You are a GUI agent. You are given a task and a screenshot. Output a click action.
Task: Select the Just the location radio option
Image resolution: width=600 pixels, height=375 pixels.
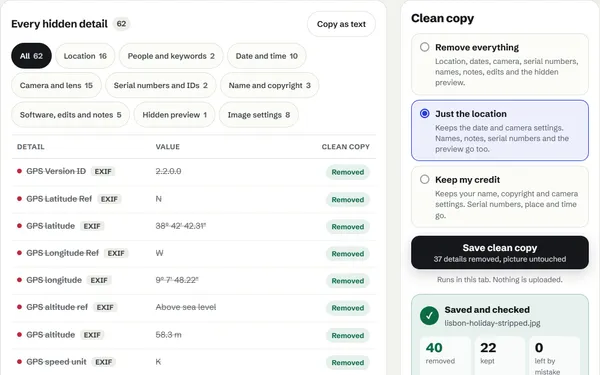424,114
